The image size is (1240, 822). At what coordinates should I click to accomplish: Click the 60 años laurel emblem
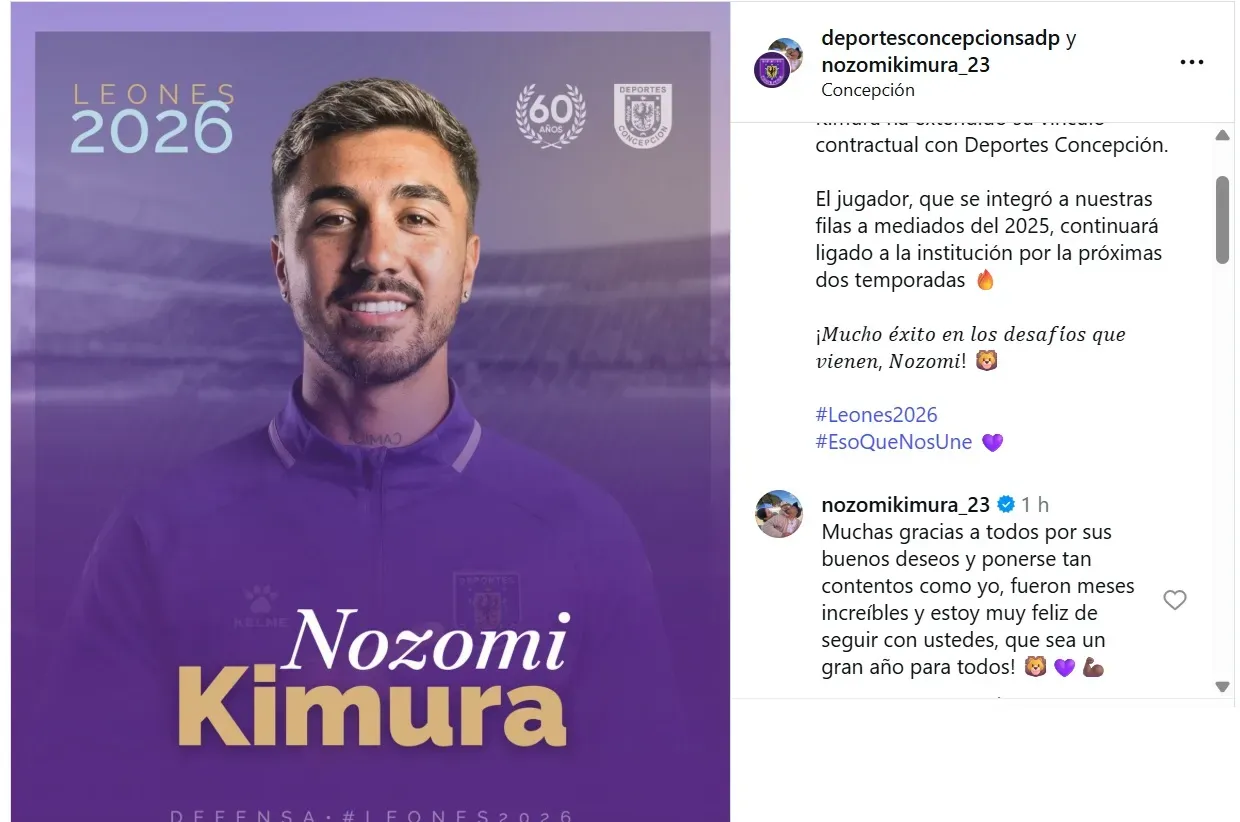[x=550, y=116]
